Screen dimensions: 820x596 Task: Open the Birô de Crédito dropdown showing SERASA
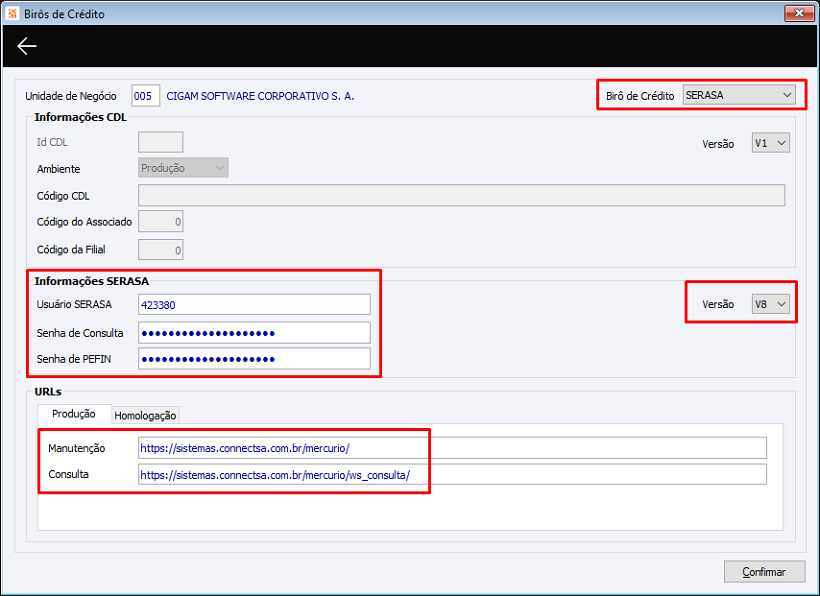[739, 95]
